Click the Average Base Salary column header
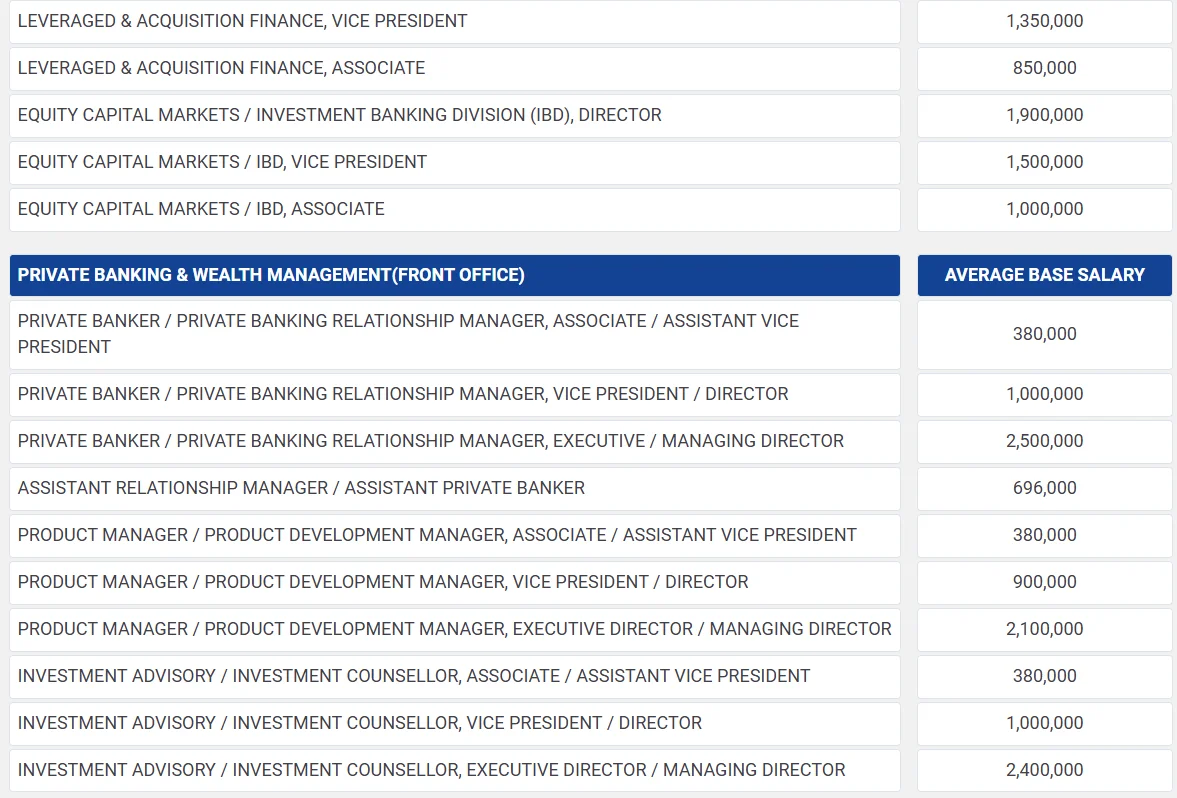This screenshot has height=798, width=1177. pos(1044,275)
